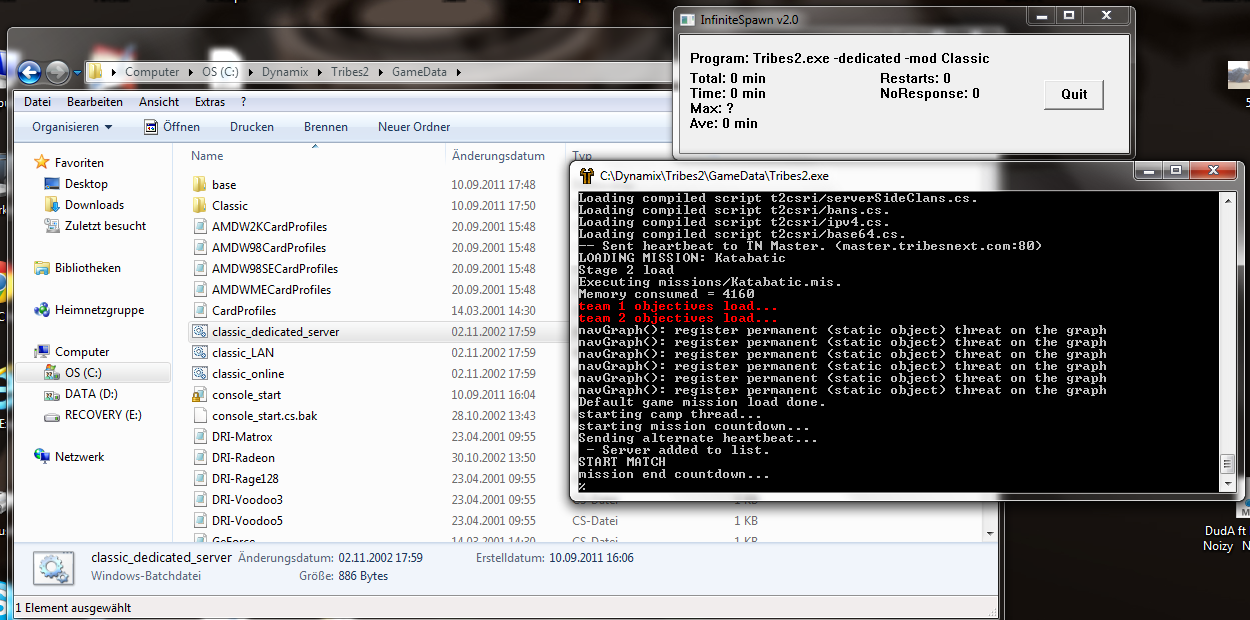Click Computer in the address bar breadcrumb

(152, 72)
